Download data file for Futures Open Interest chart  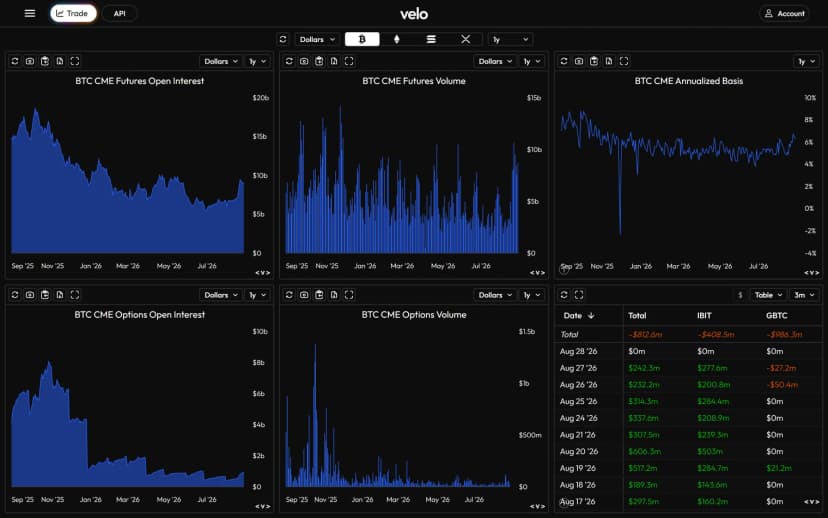point(60,61)
